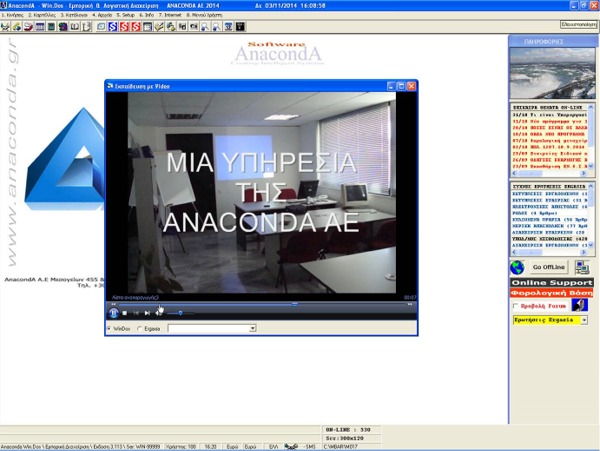Click the green calculator toolbar icon

coord(51,26)
